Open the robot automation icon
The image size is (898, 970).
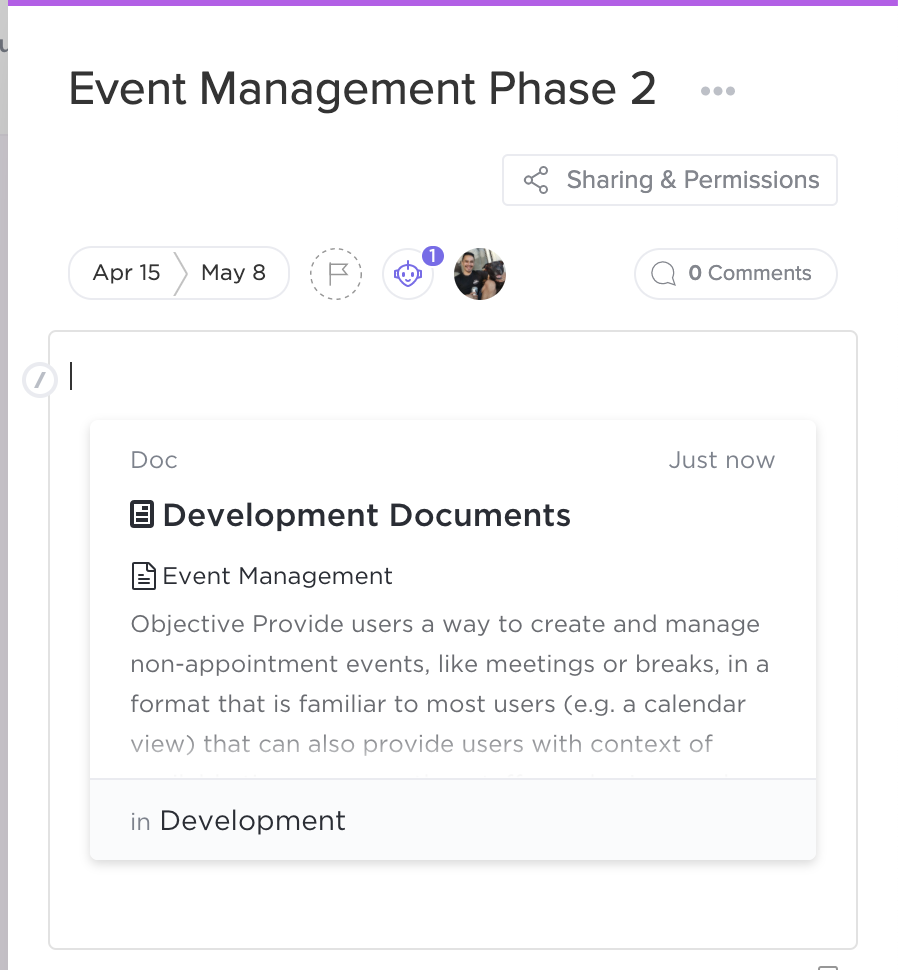(408, 273)
